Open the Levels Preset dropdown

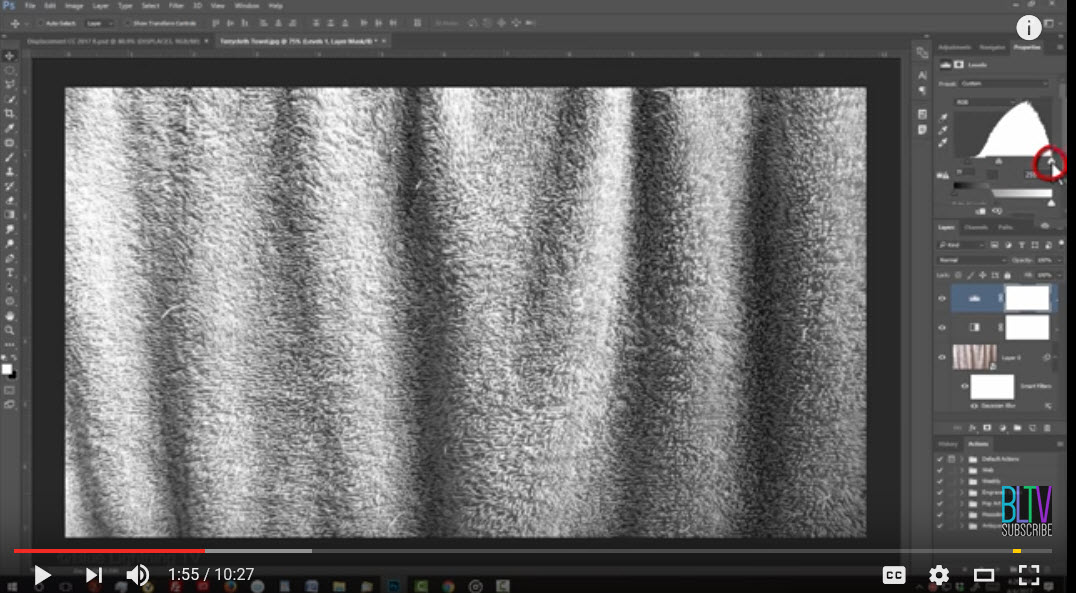tap(1005, 83)
